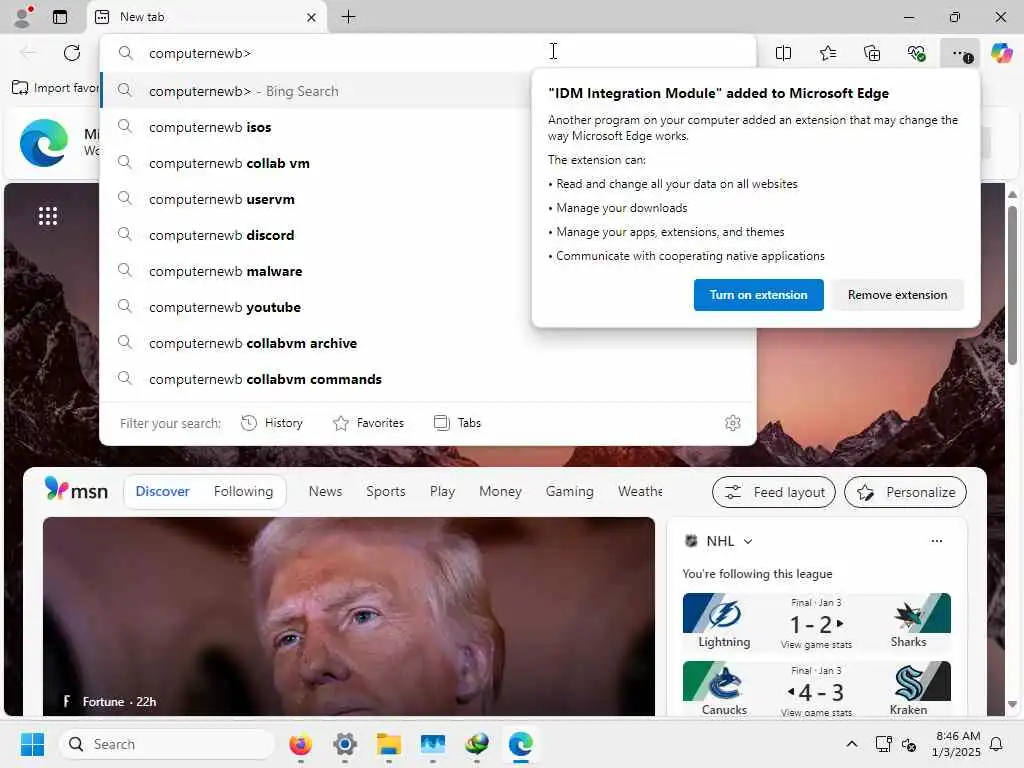Click the Import favorites bookmark item
Image resolution: width=1024 pixels, height=768 pixels.
pos(56,88)
